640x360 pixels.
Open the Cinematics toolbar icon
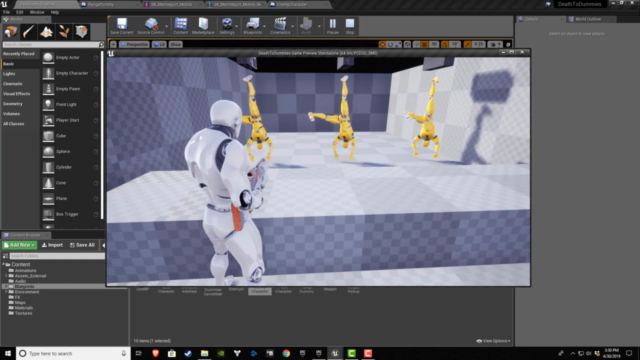(280, 26)
